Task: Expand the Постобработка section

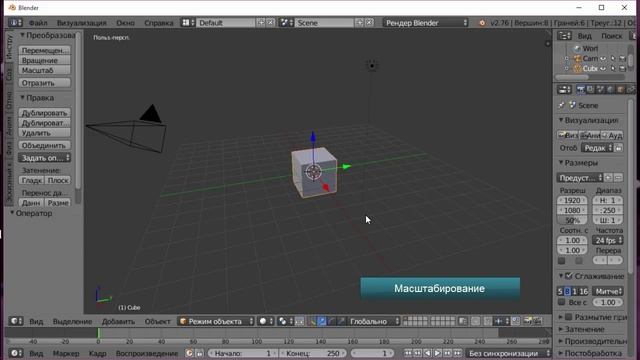Action: click(x=590, y=353)
